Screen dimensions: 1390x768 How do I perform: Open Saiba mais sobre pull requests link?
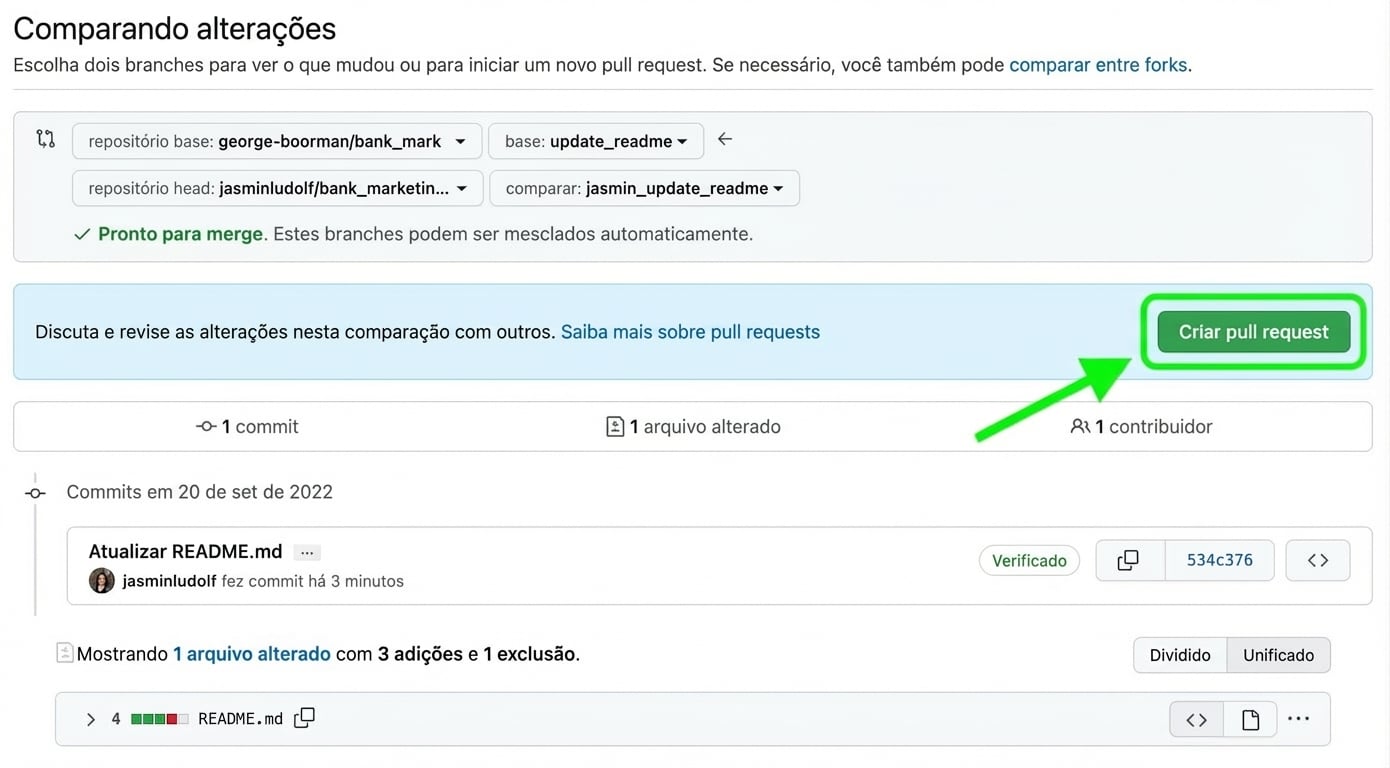click(690, 332)
